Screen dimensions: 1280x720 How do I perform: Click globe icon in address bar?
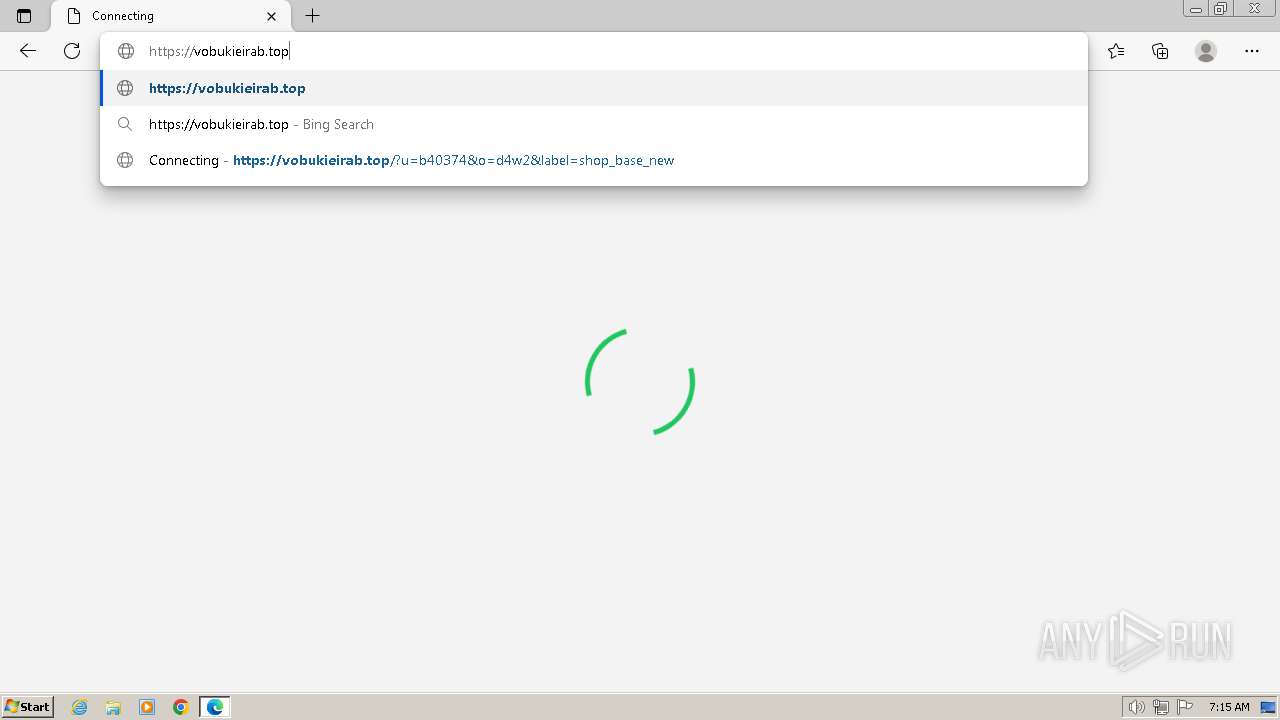click(x=126, y=51)
